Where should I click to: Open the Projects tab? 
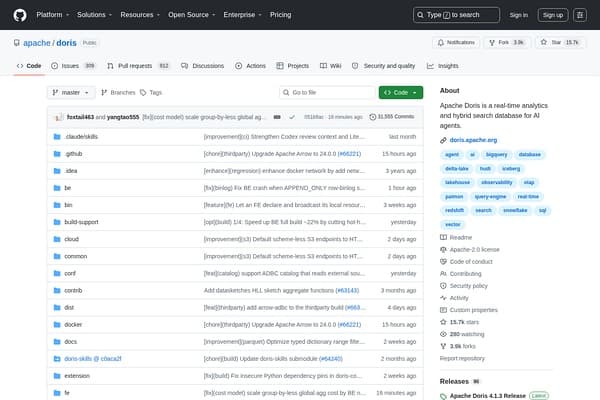coord(293,66)
